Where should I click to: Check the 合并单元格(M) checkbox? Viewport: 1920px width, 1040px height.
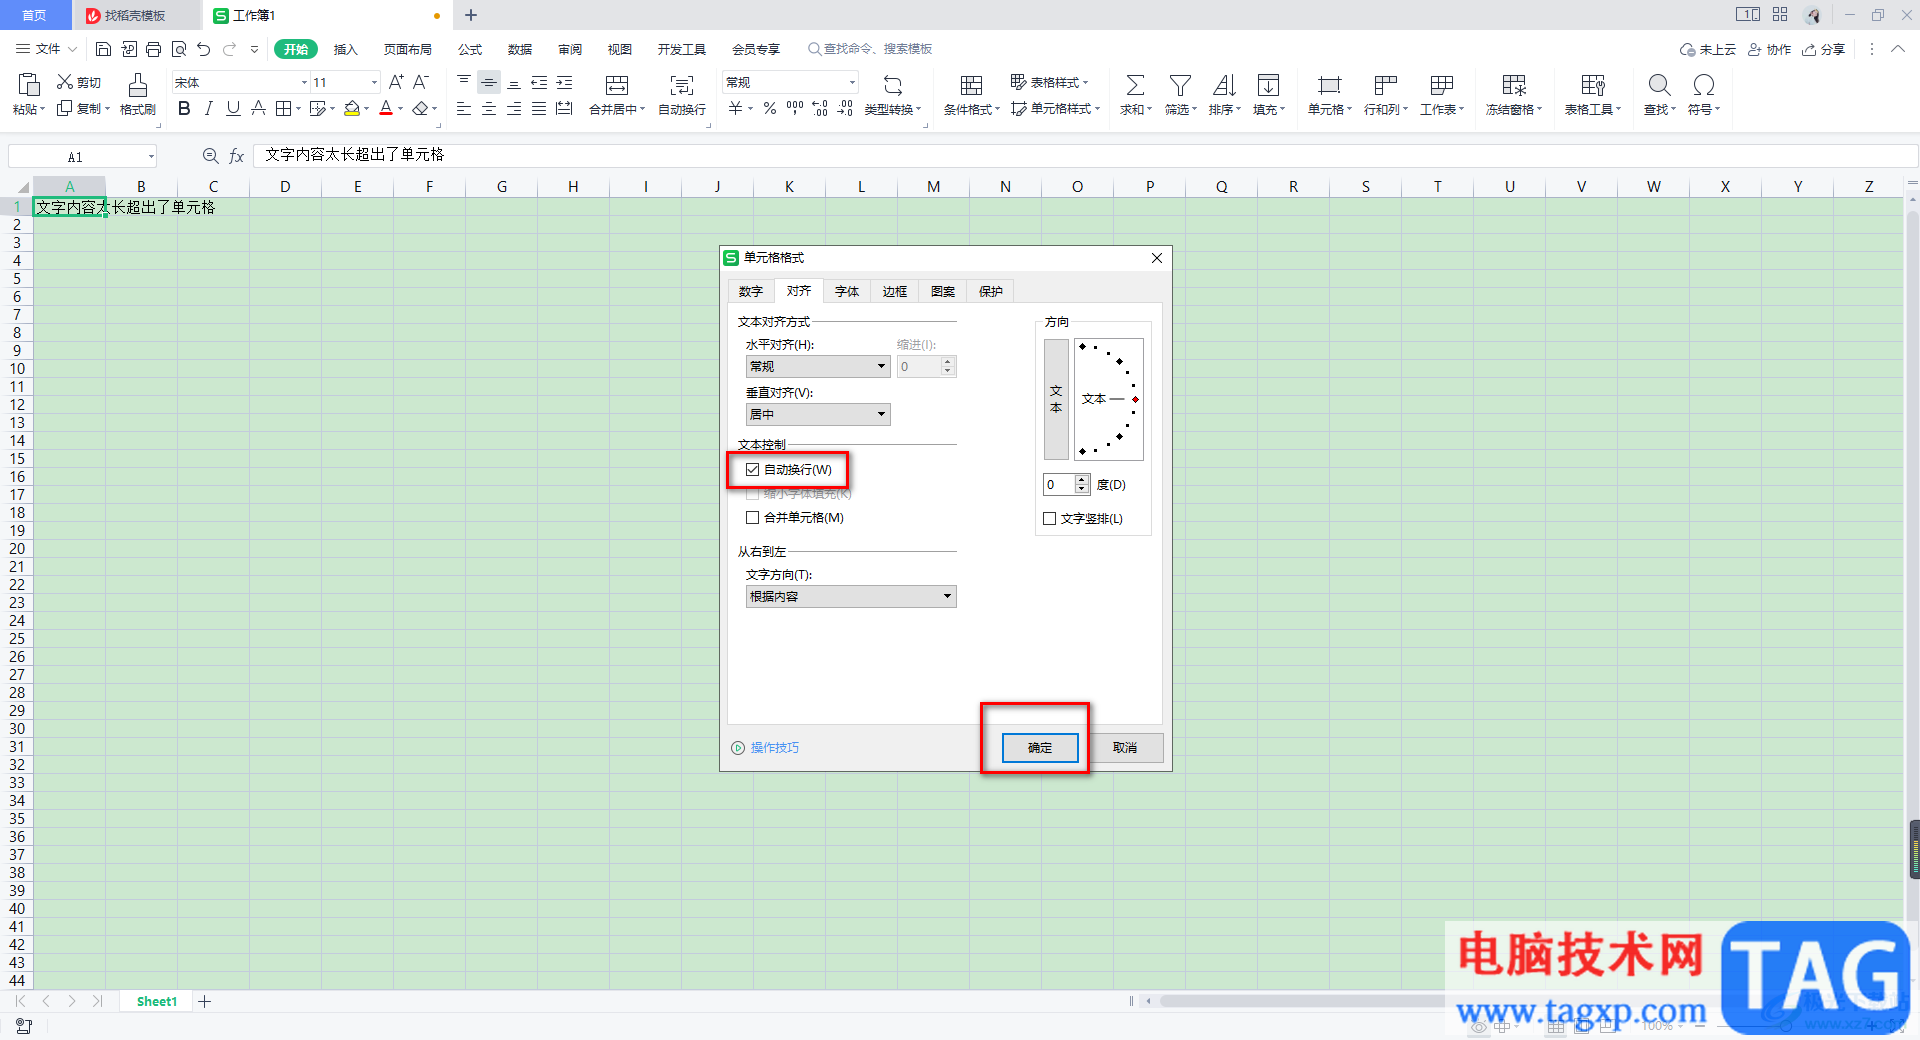[752, 518]
